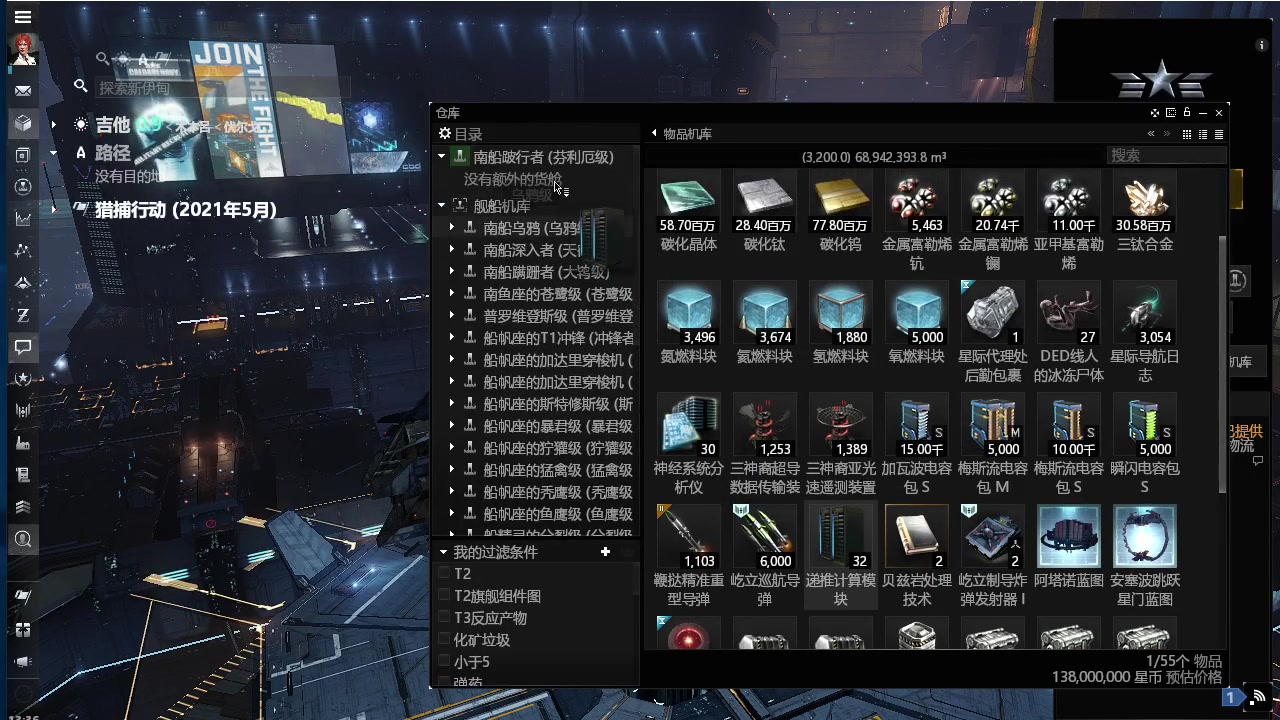
Task: Open the Chat channels bubble icon
Action: coord(22,347)
